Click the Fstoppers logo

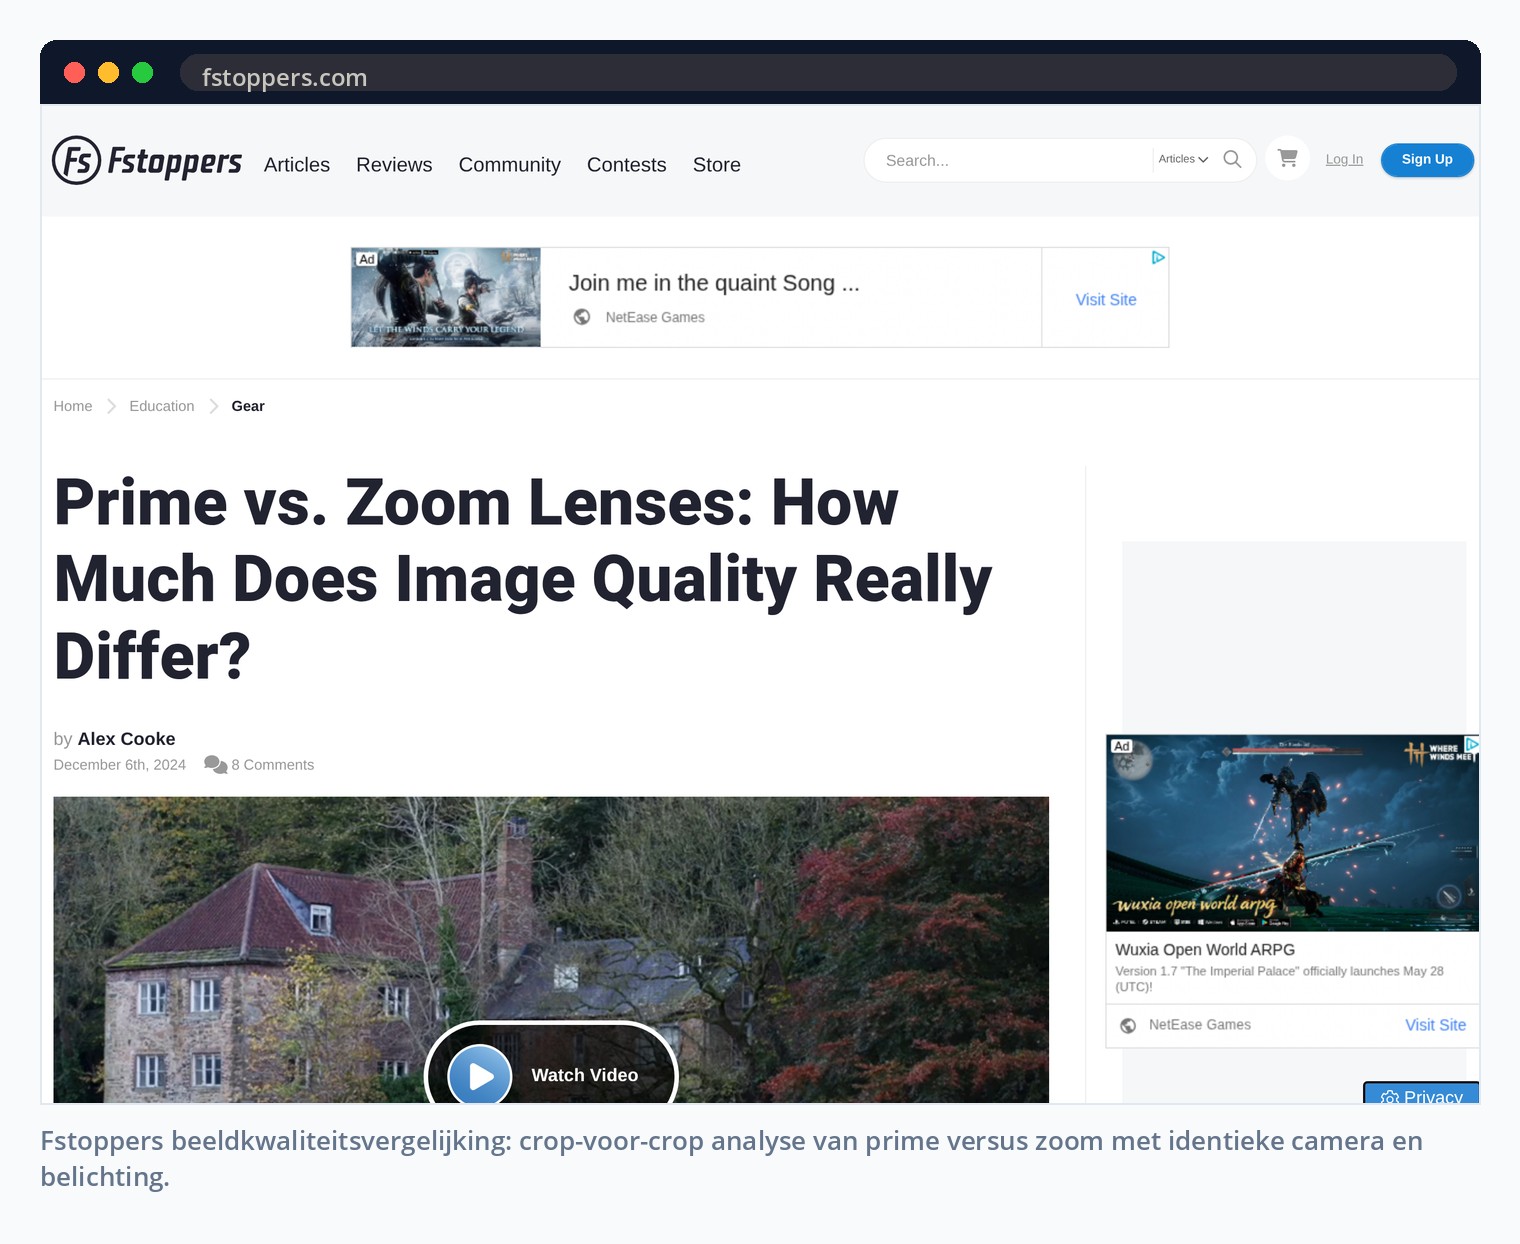[x=147, y=161]
